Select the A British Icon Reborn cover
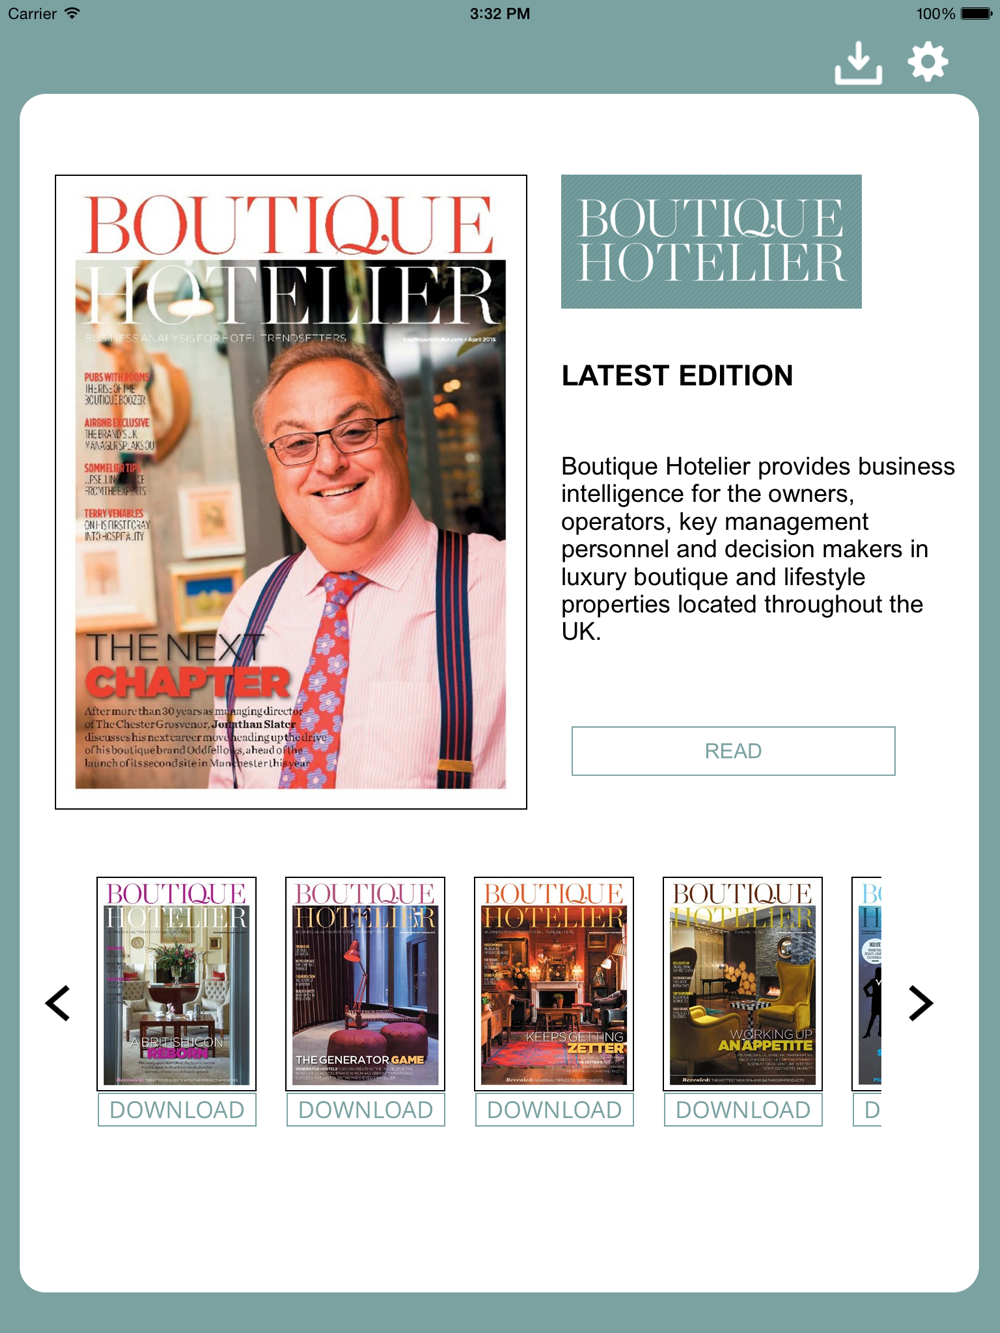1000x1333 pixels. (x=177, y=984)
